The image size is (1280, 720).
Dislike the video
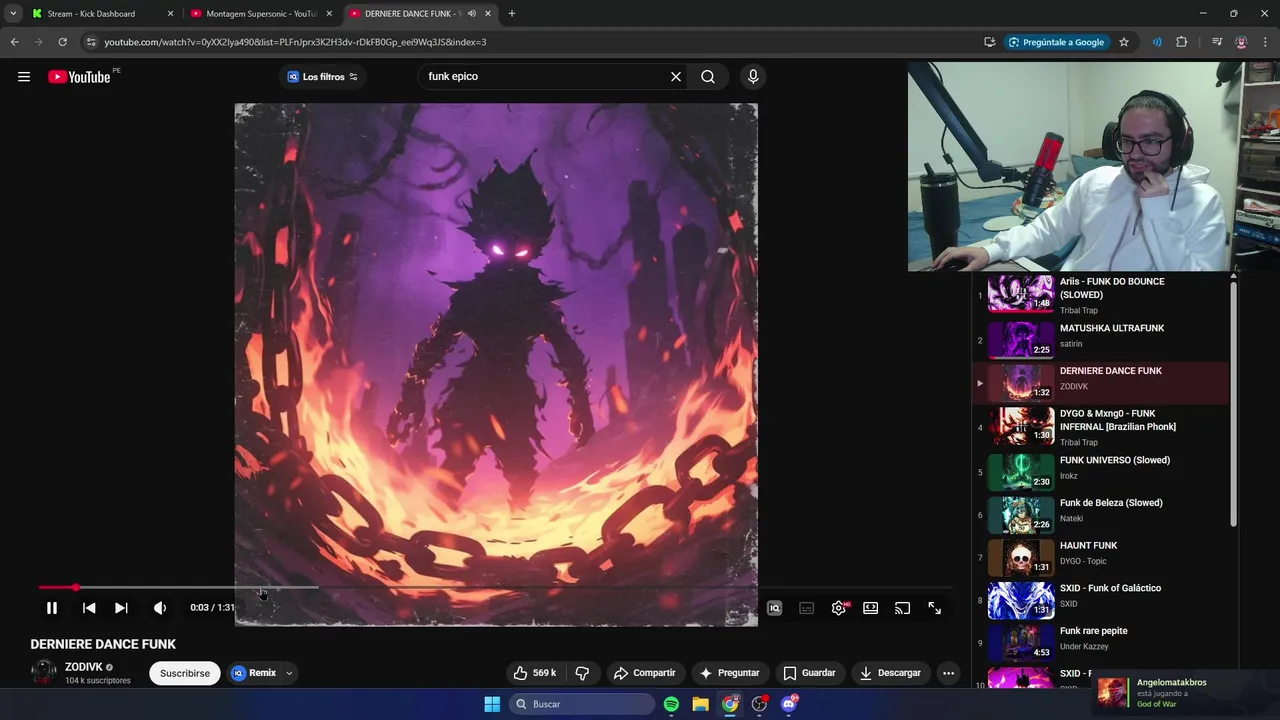pos(582,673)
